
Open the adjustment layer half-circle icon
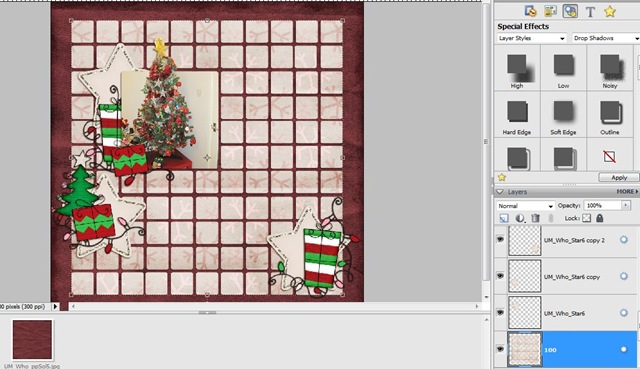point(520,218)
